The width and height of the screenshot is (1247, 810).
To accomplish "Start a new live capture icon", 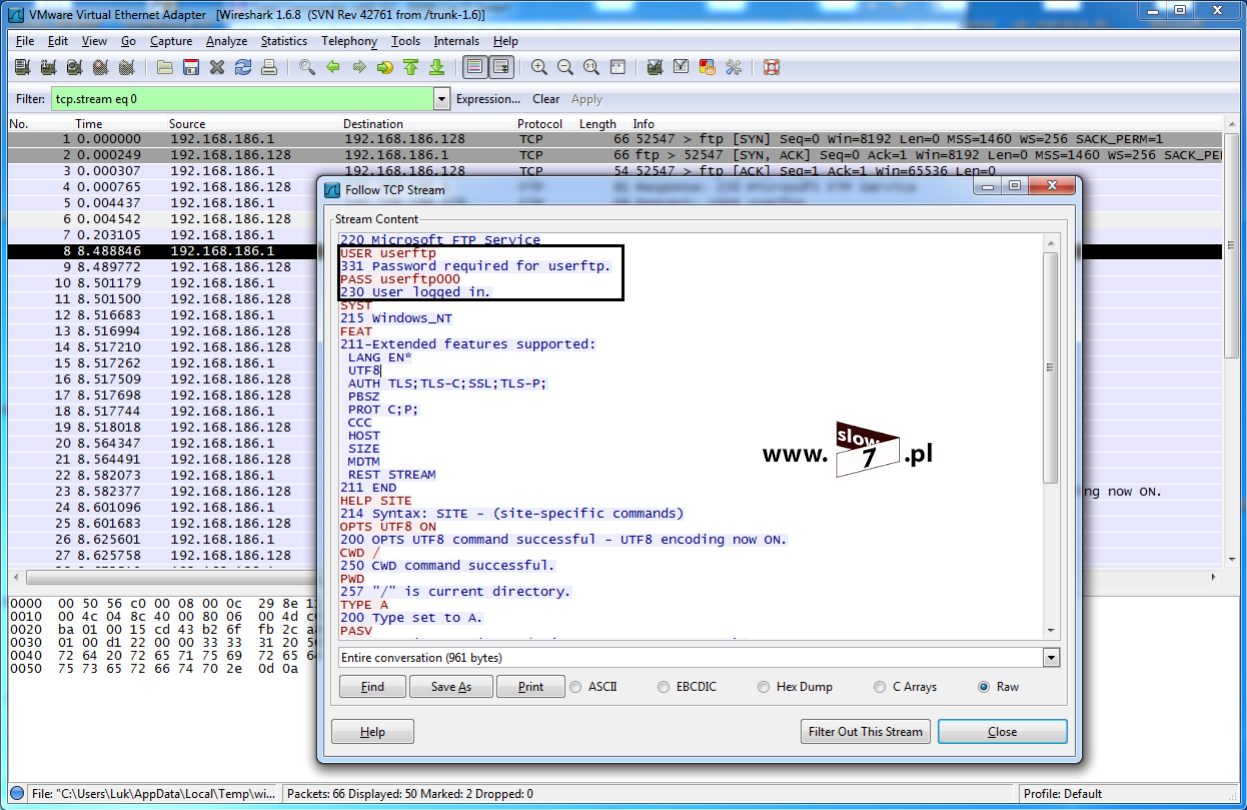I will (73, 67).
